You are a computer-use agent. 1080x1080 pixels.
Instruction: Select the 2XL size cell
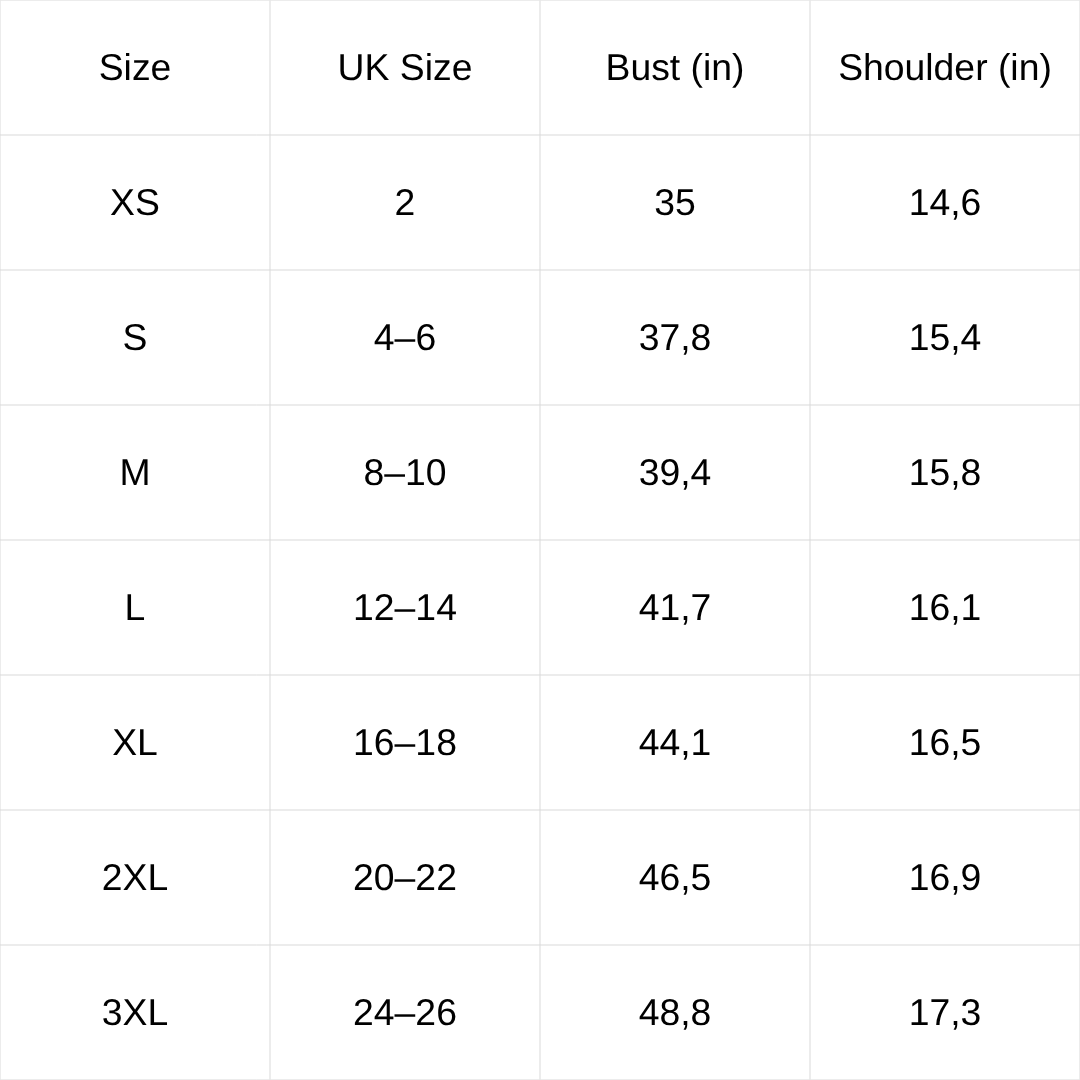tap(135, 878)
